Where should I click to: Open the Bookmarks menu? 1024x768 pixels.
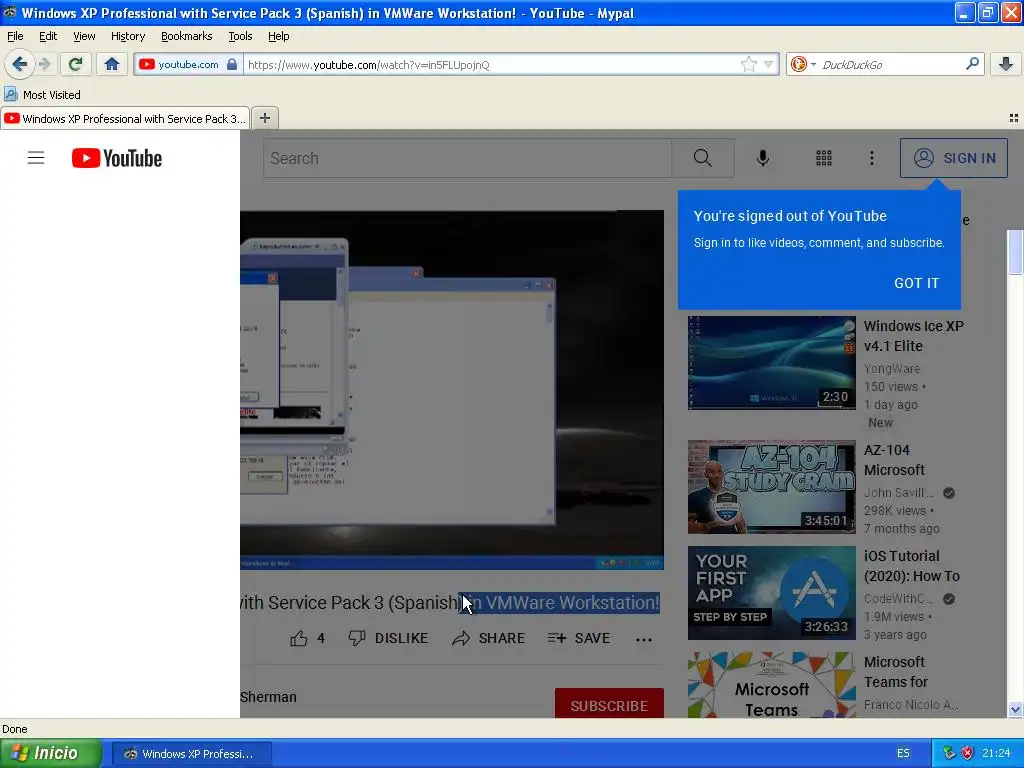coord(186,36)
